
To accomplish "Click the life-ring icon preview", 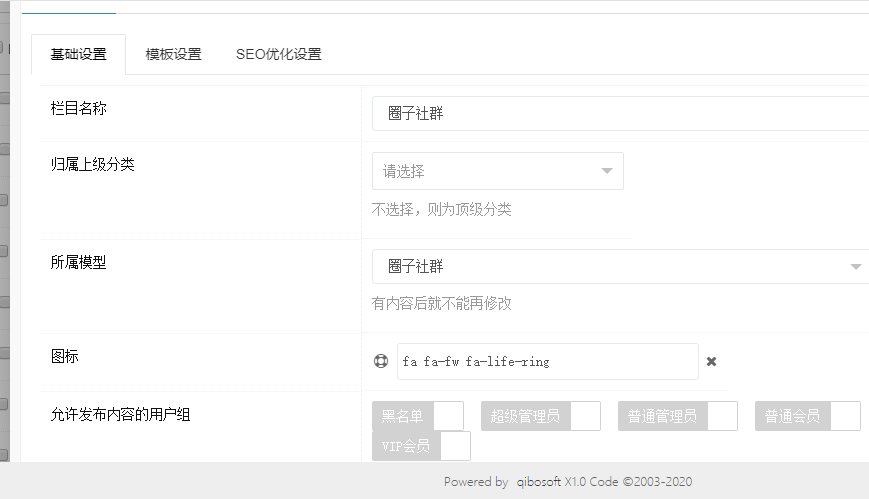I will click(x=380, y=361).
